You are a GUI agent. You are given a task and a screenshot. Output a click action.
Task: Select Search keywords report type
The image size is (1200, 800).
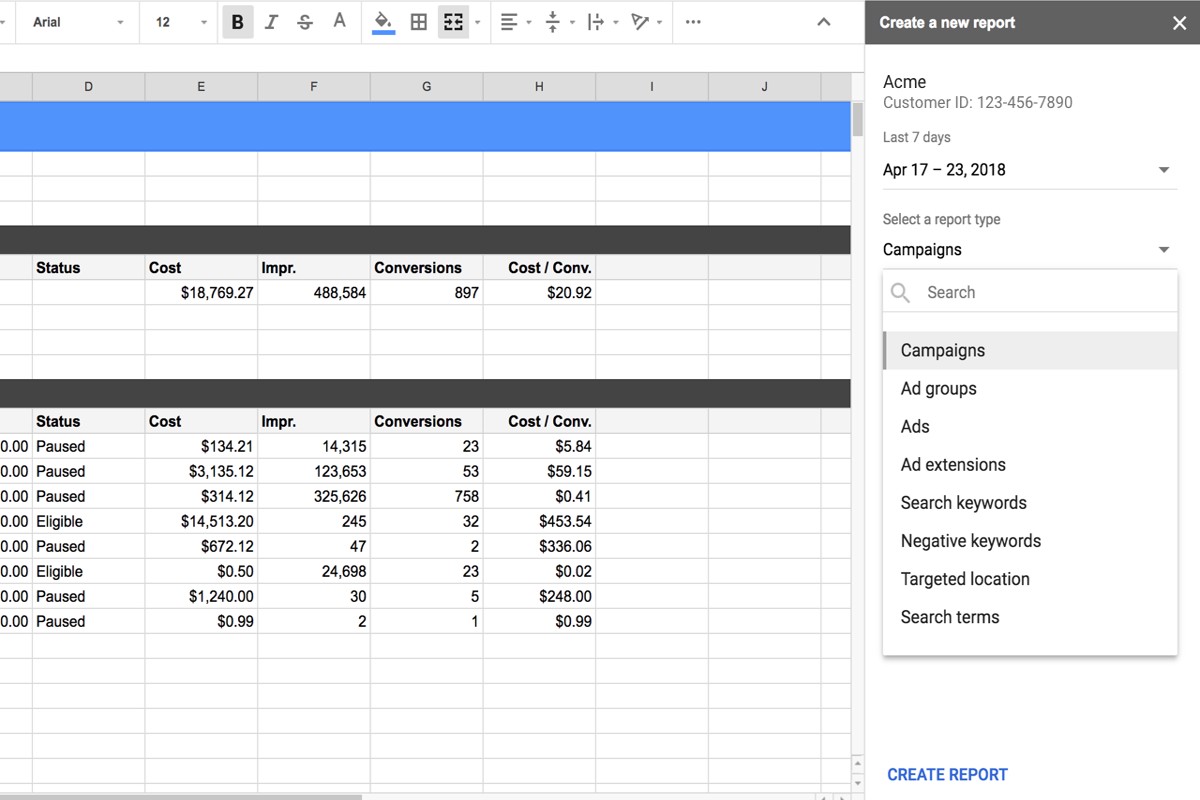pos(1030,503)
